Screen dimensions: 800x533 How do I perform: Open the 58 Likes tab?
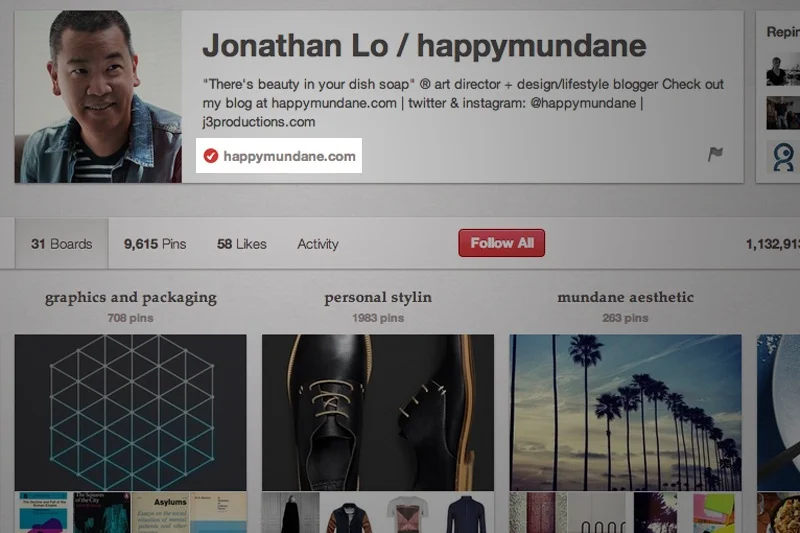(x=242, y=244)
